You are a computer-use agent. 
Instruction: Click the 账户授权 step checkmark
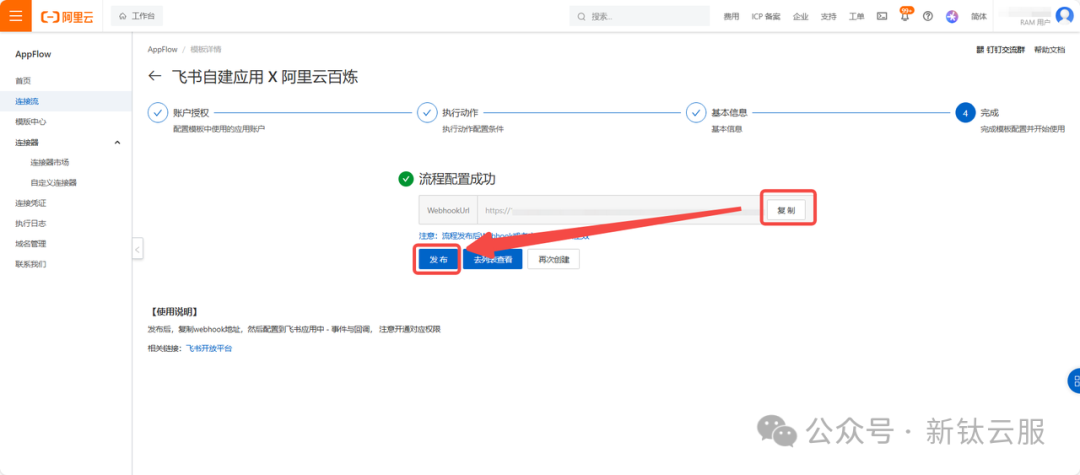[x=158, y=113]
